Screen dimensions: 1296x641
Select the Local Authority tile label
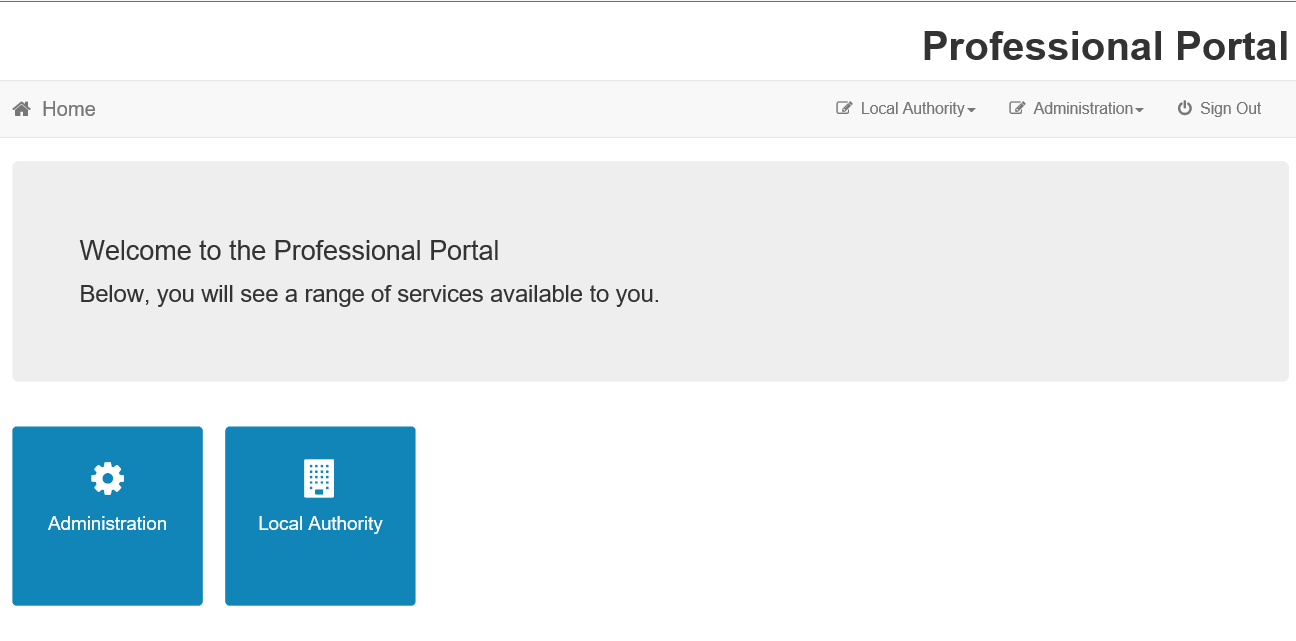pyautogui.click(x=320, y=523)
